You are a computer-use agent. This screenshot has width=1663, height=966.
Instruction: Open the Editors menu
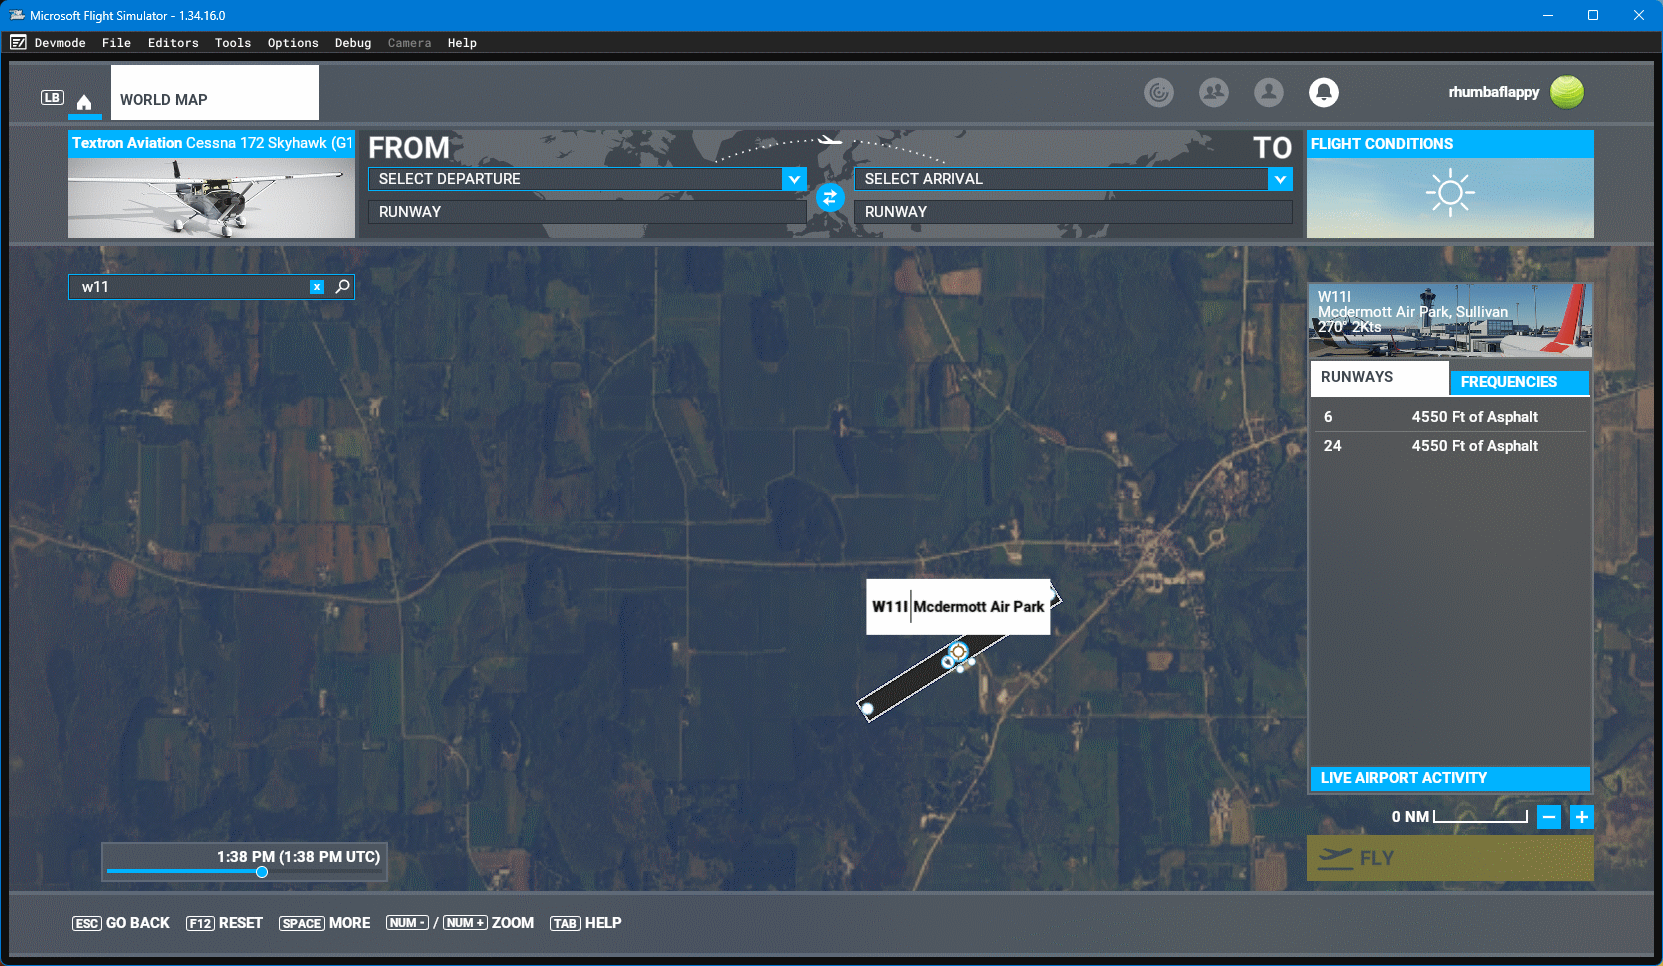click(x=173, y=43)
